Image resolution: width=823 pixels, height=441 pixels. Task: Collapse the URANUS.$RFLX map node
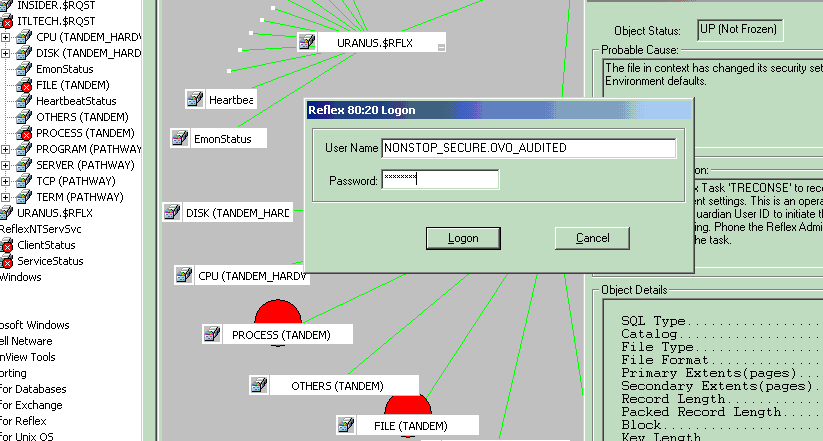click(x=441, y=47)
